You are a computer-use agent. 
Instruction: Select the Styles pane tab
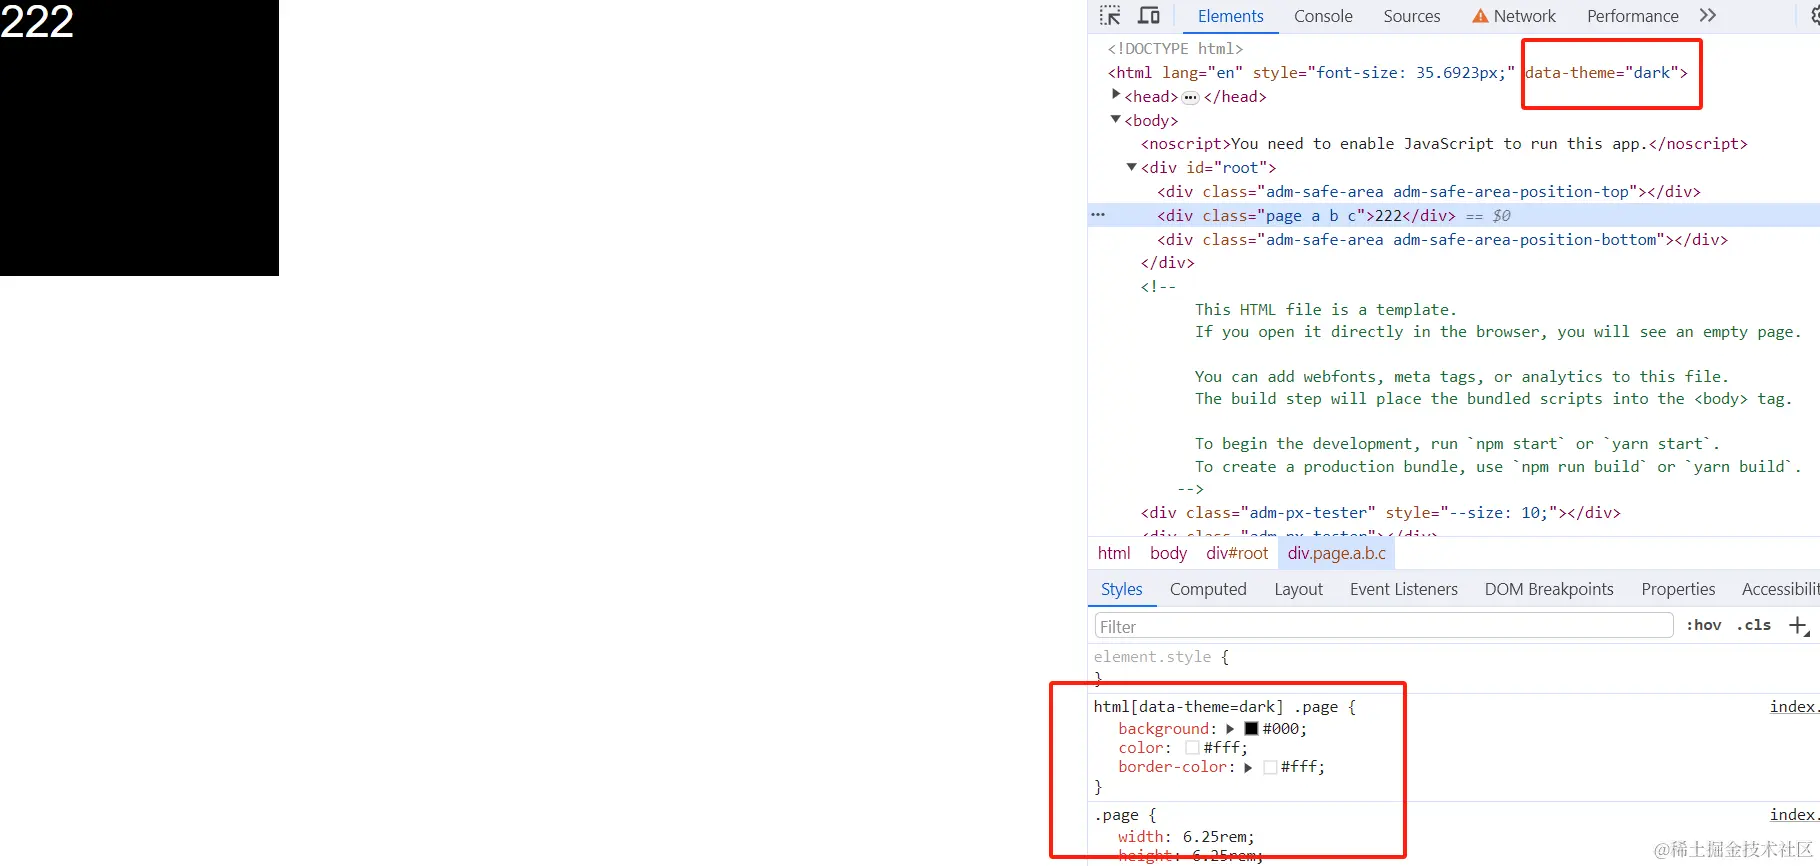coord(1122,589)
